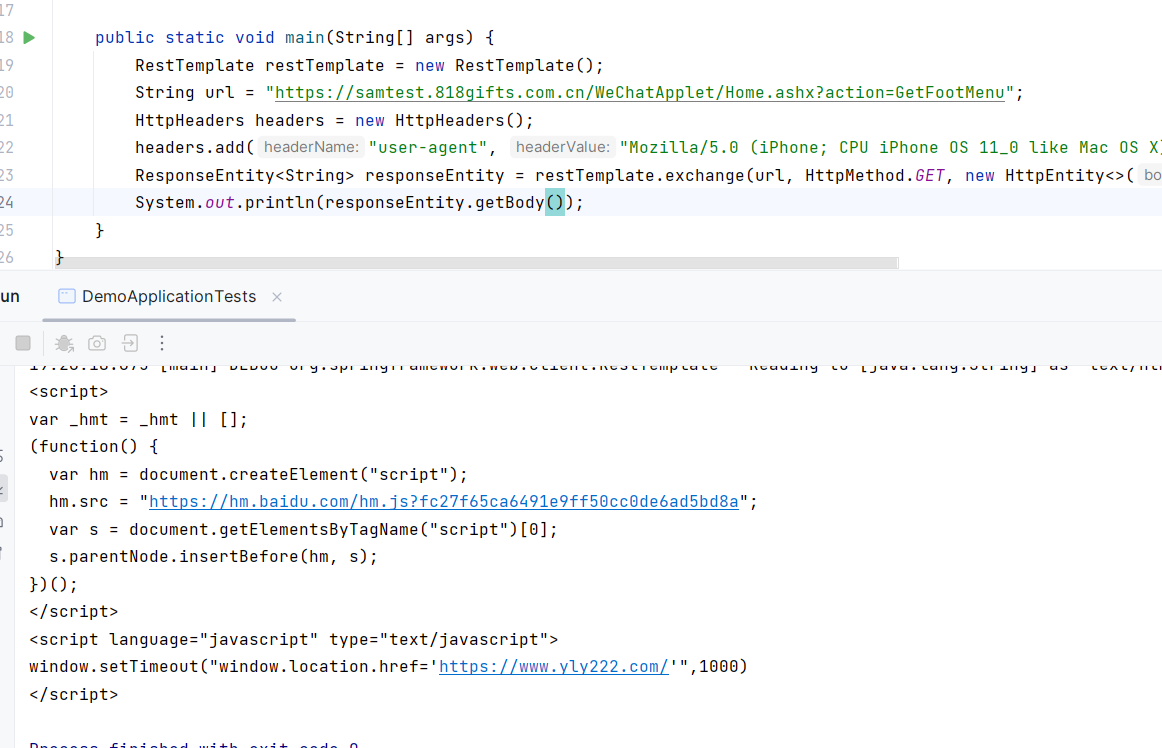Click "hm.src =" in console output
Image resolution: width=1162 pixels, height=748 pixels.
(x=89, y=502)
